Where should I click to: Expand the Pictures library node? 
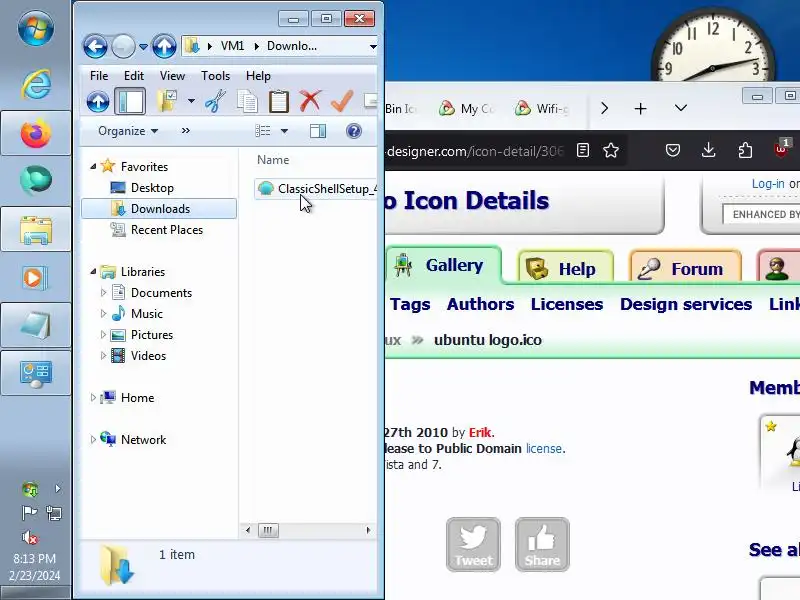coord(103,334)
